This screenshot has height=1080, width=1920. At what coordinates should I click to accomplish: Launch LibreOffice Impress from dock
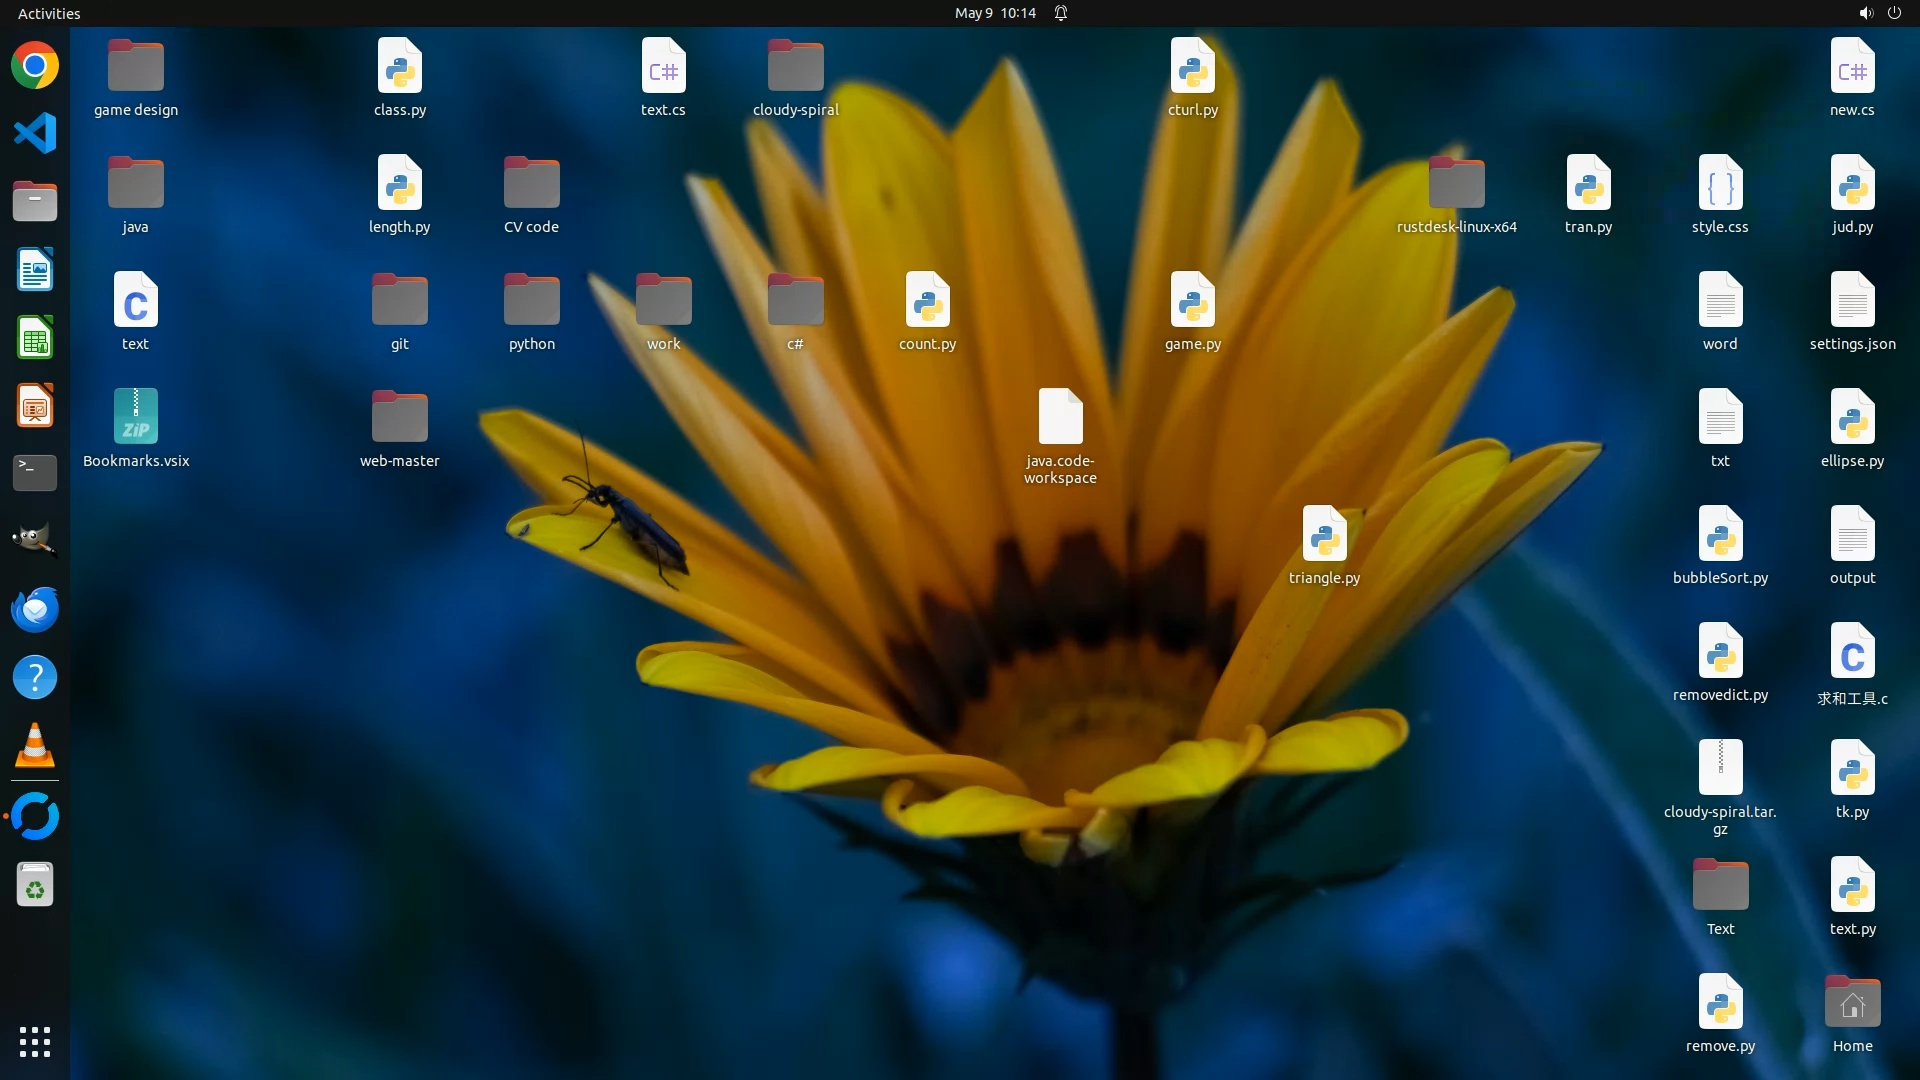pos(35,406)
